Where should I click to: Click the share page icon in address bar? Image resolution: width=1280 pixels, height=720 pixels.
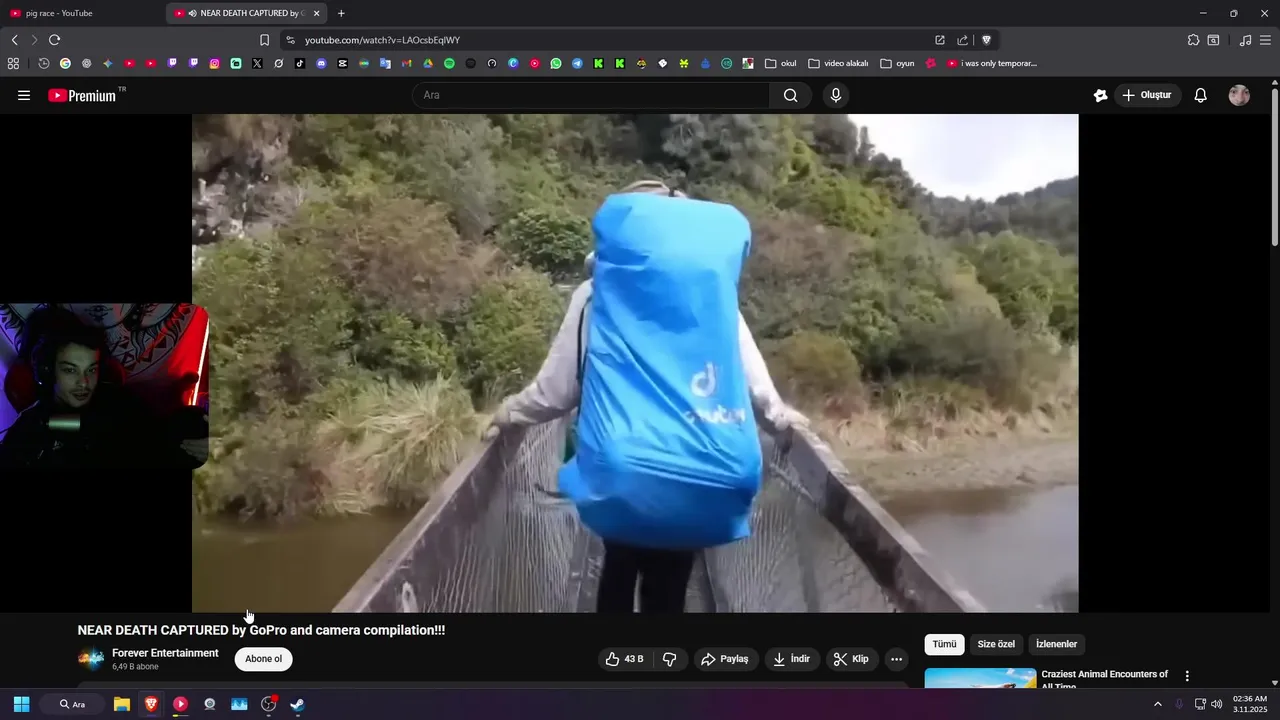tap(962, 40)
